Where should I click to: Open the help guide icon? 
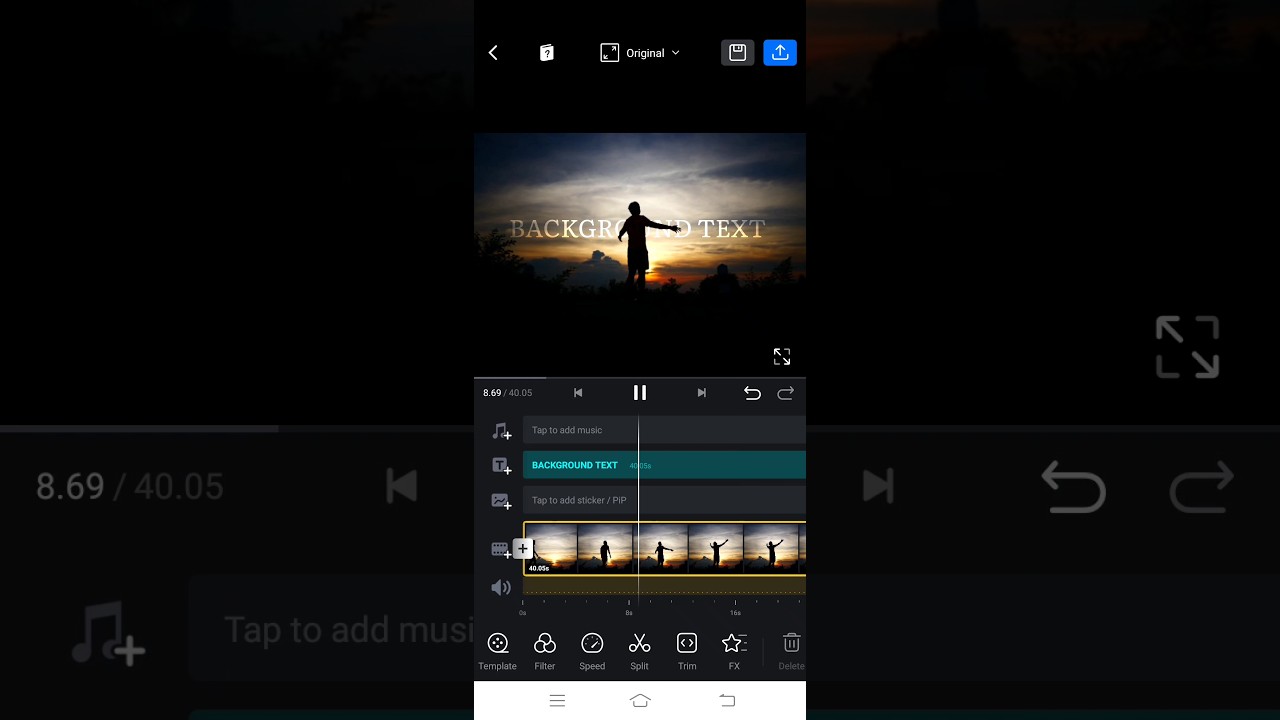(x=547, y=53)
